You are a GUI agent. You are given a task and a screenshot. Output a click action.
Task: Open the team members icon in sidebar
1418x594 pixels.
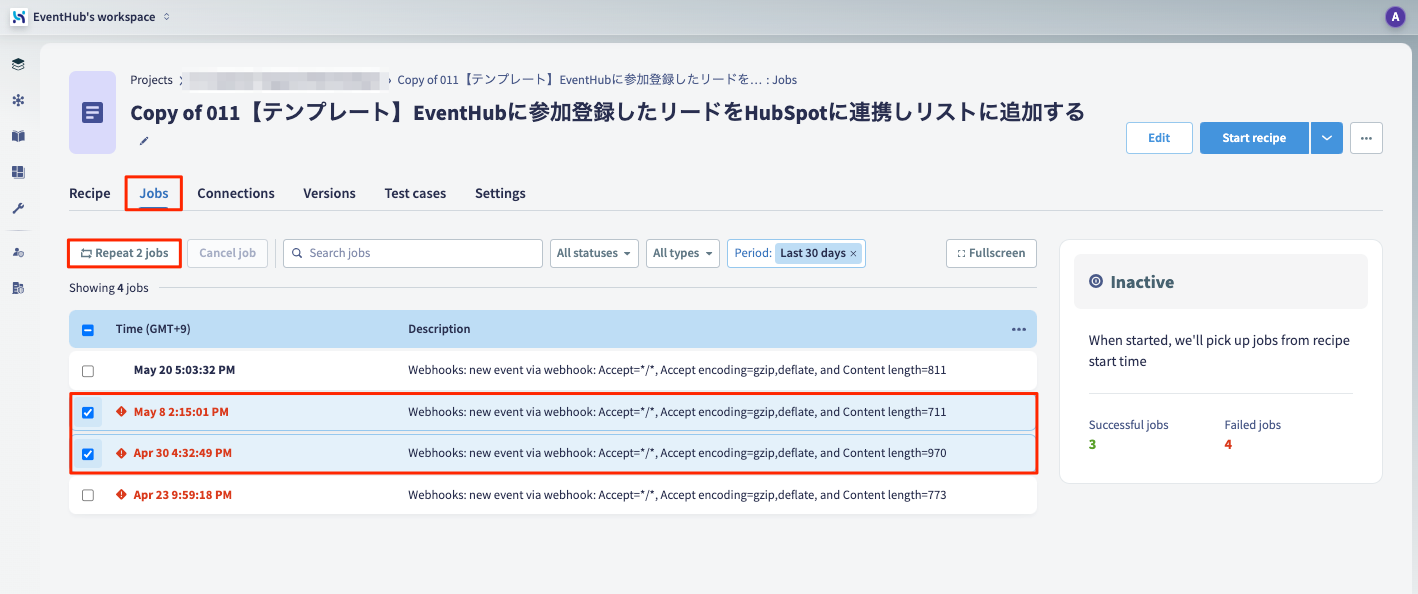(x=18, y=252)
